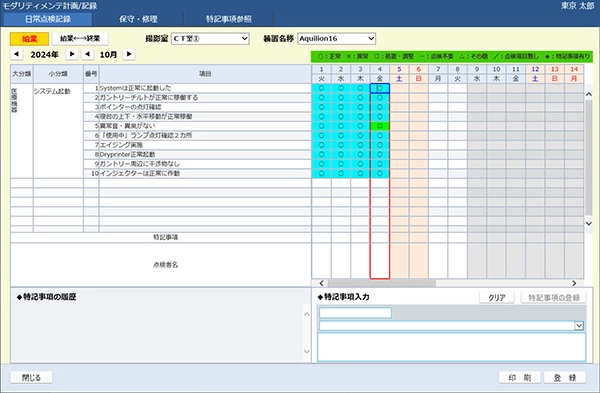
Task: Click the grid vertical scrollbar thumb
Action: pos(589,157)
